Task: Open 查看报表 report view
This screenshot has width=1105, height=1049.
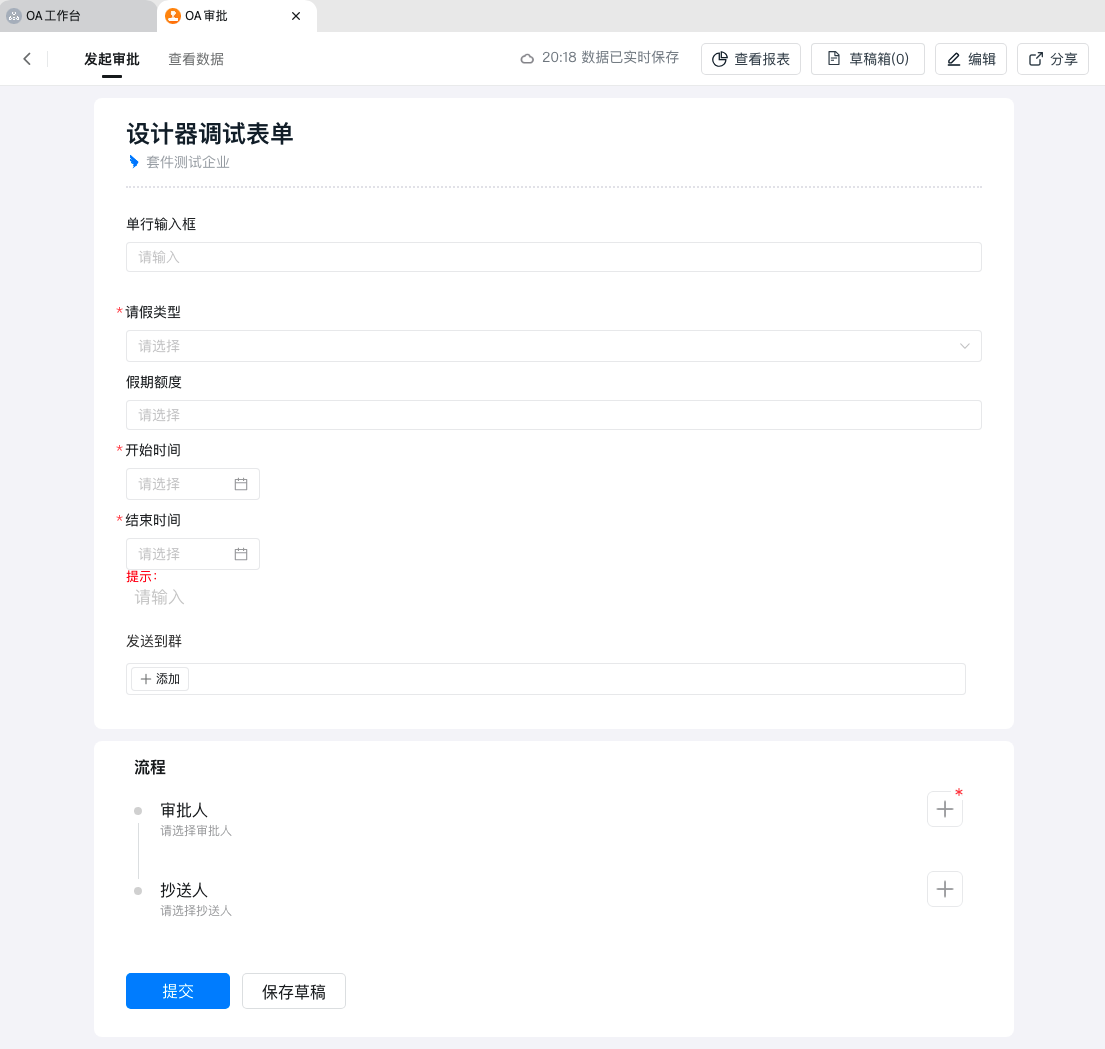Action: (751, 59)
